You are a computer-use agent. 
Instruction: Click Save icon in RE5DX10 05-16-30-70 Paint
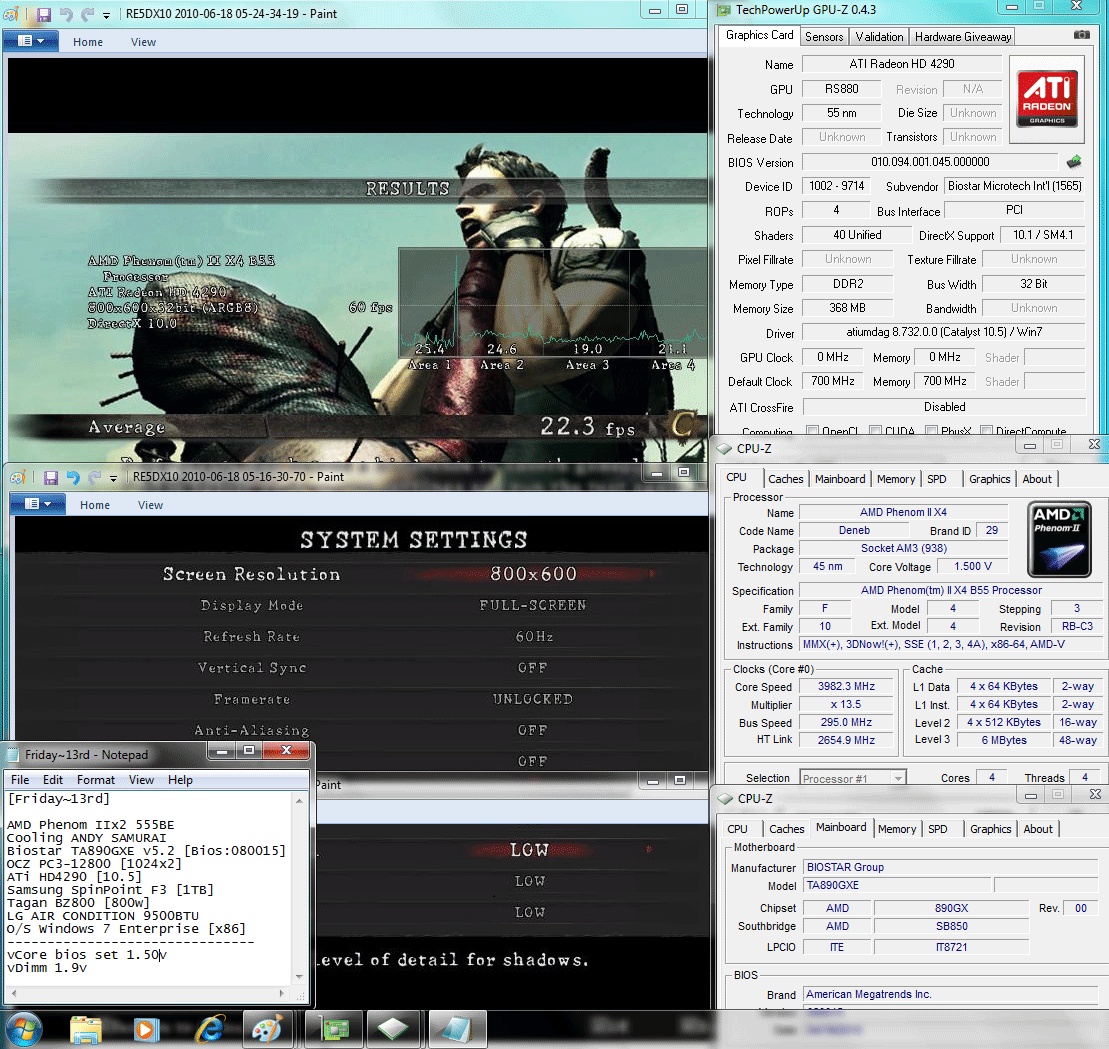coord(51,477)
